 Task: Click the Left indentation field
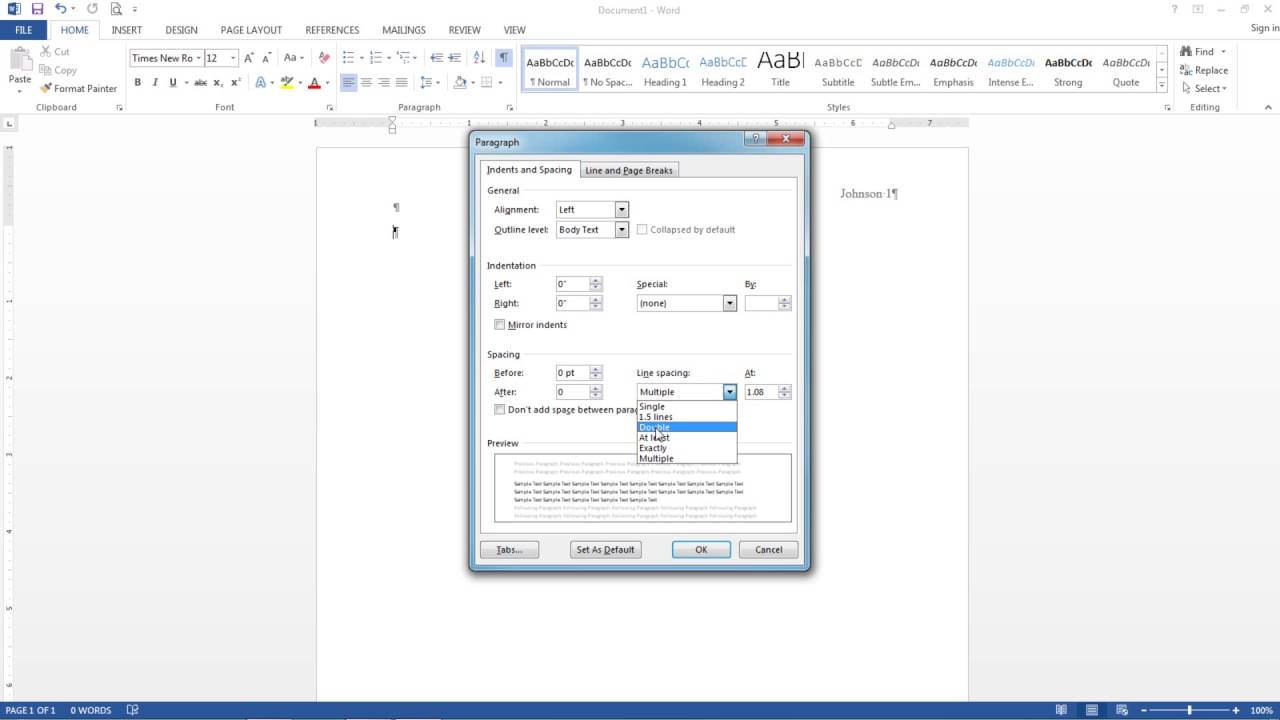point(573,284)
